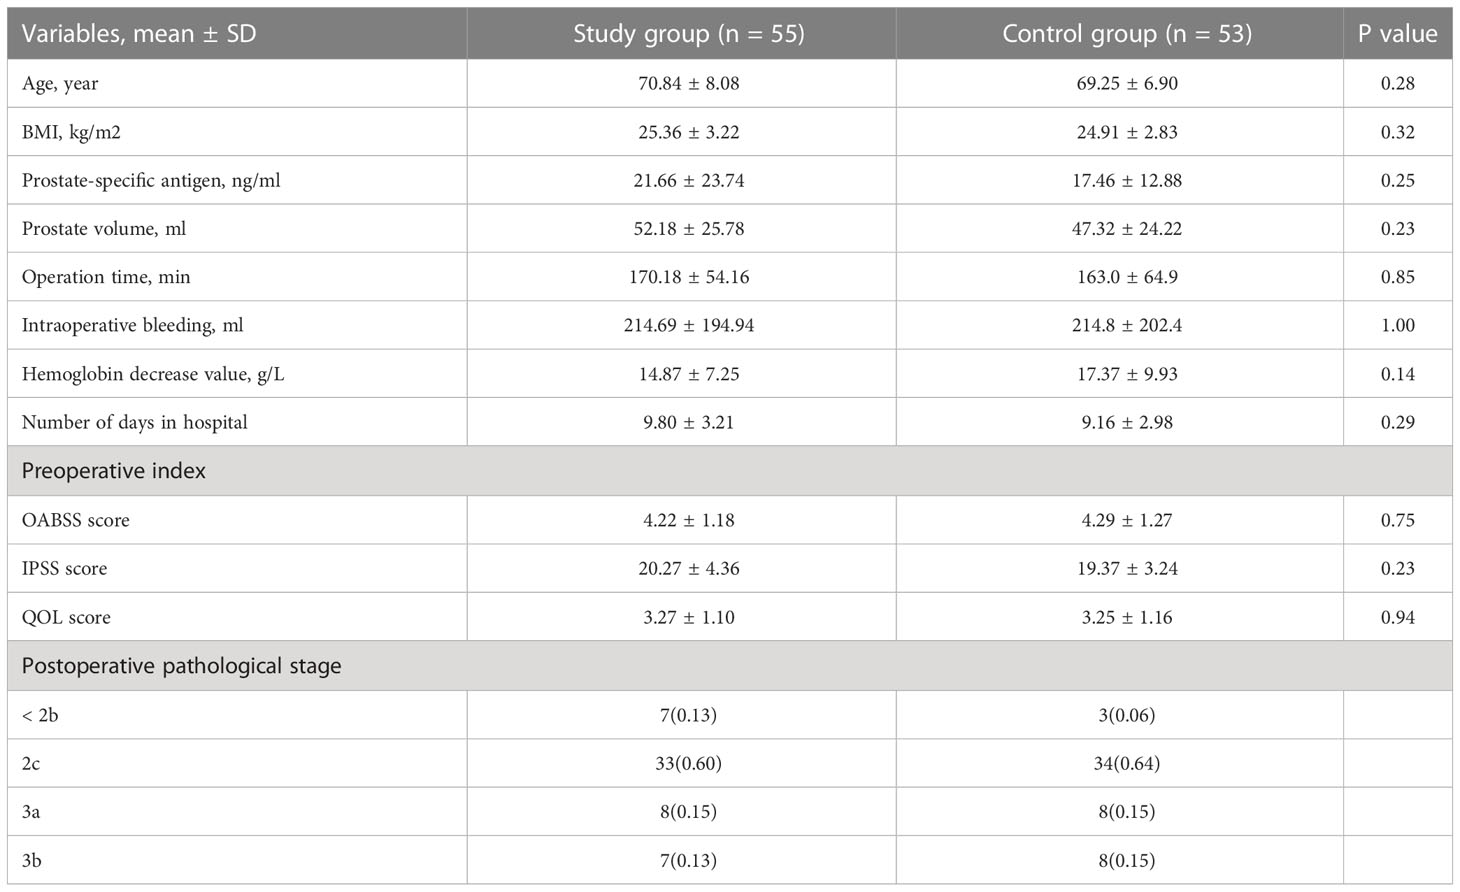Click the 'Age, year' row label
The height and width of the screenshot is (892, 1460).
[60, 84]
